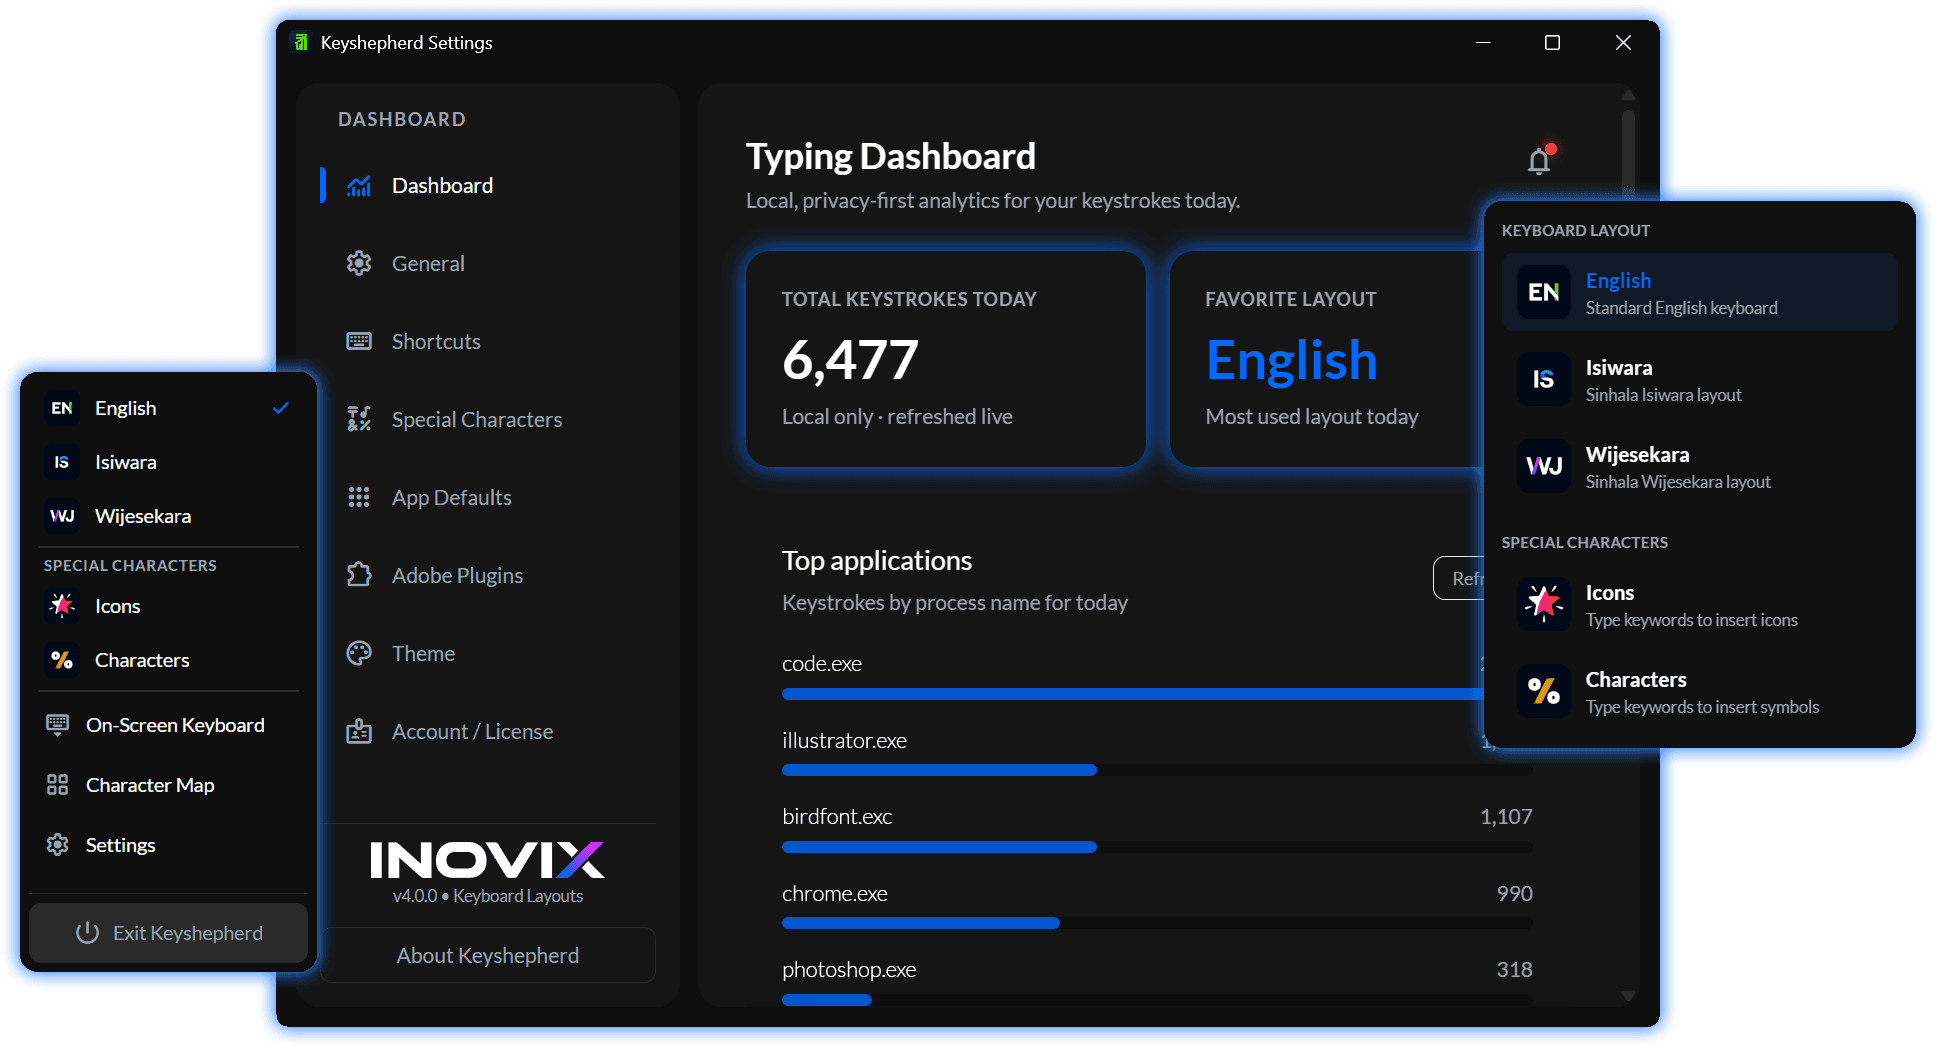The width and height of the screenshot is (1936, 1047).
Task: Click the EN badge in Keyboard Layout popup
Action: tap(1544, 292)
